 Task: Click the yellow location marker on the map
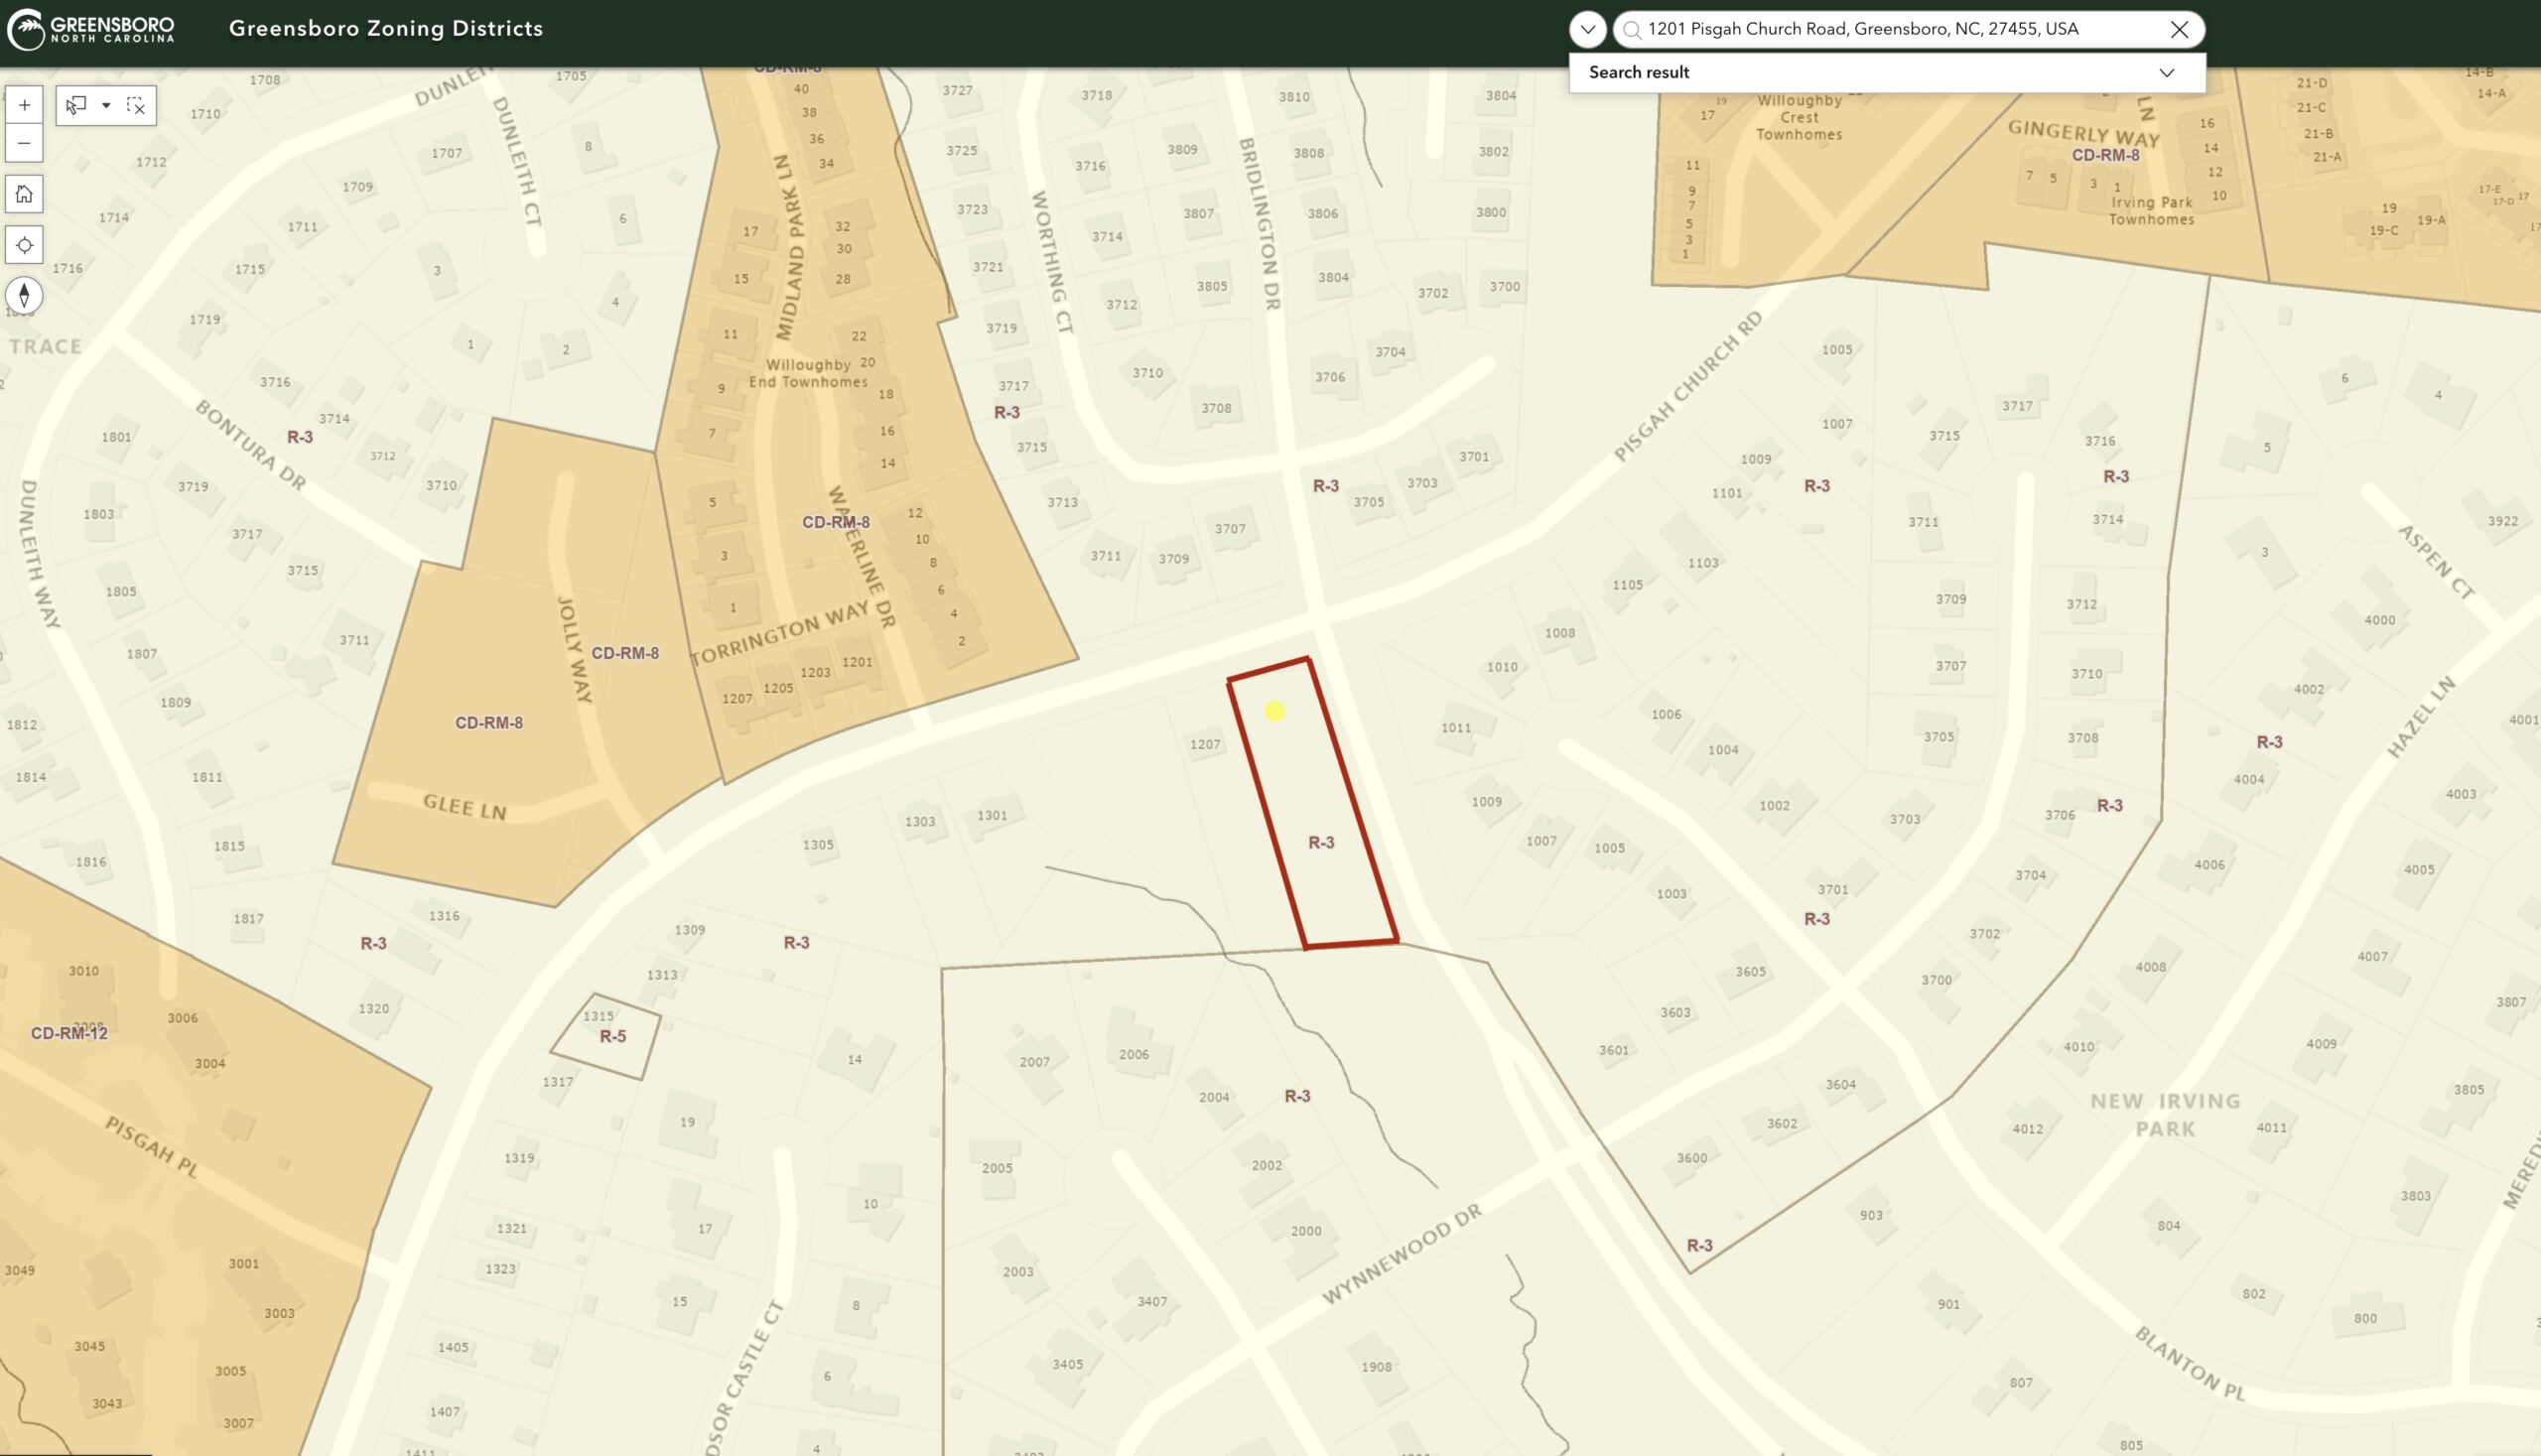pos(1274,712)
